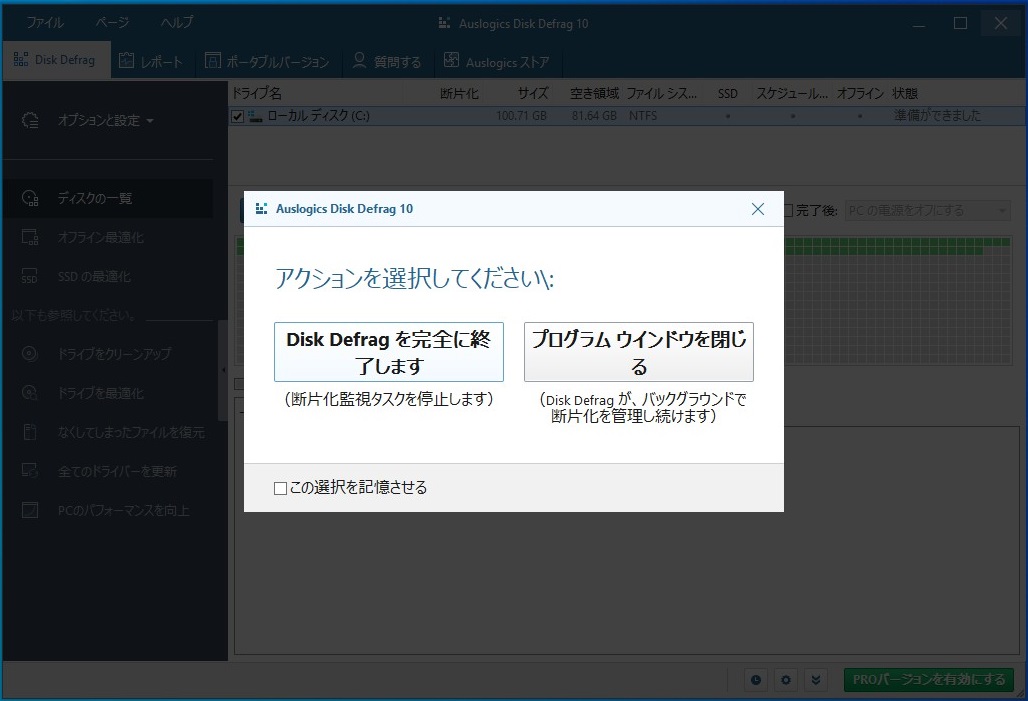Click the double chevron icon in status bar
1028x701 pixels.
[x=816, y=680]
